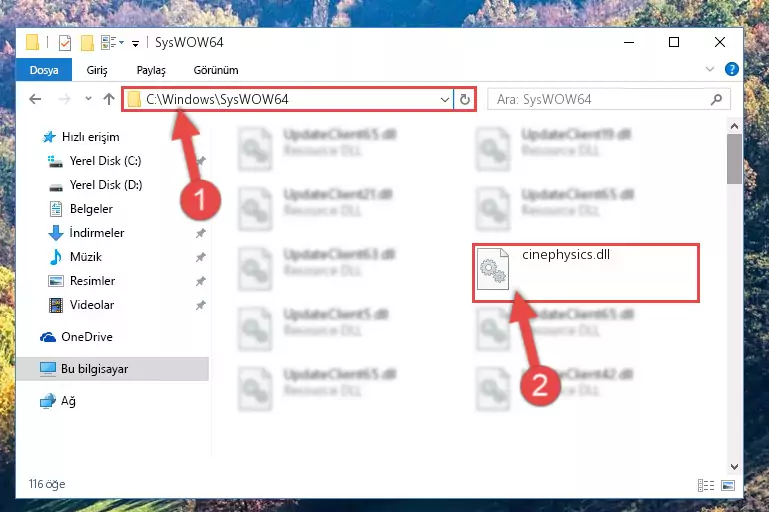Switch to details view in status bar
Image resolution: width=769 pixels, height=512 pixels.
(706, 486)
